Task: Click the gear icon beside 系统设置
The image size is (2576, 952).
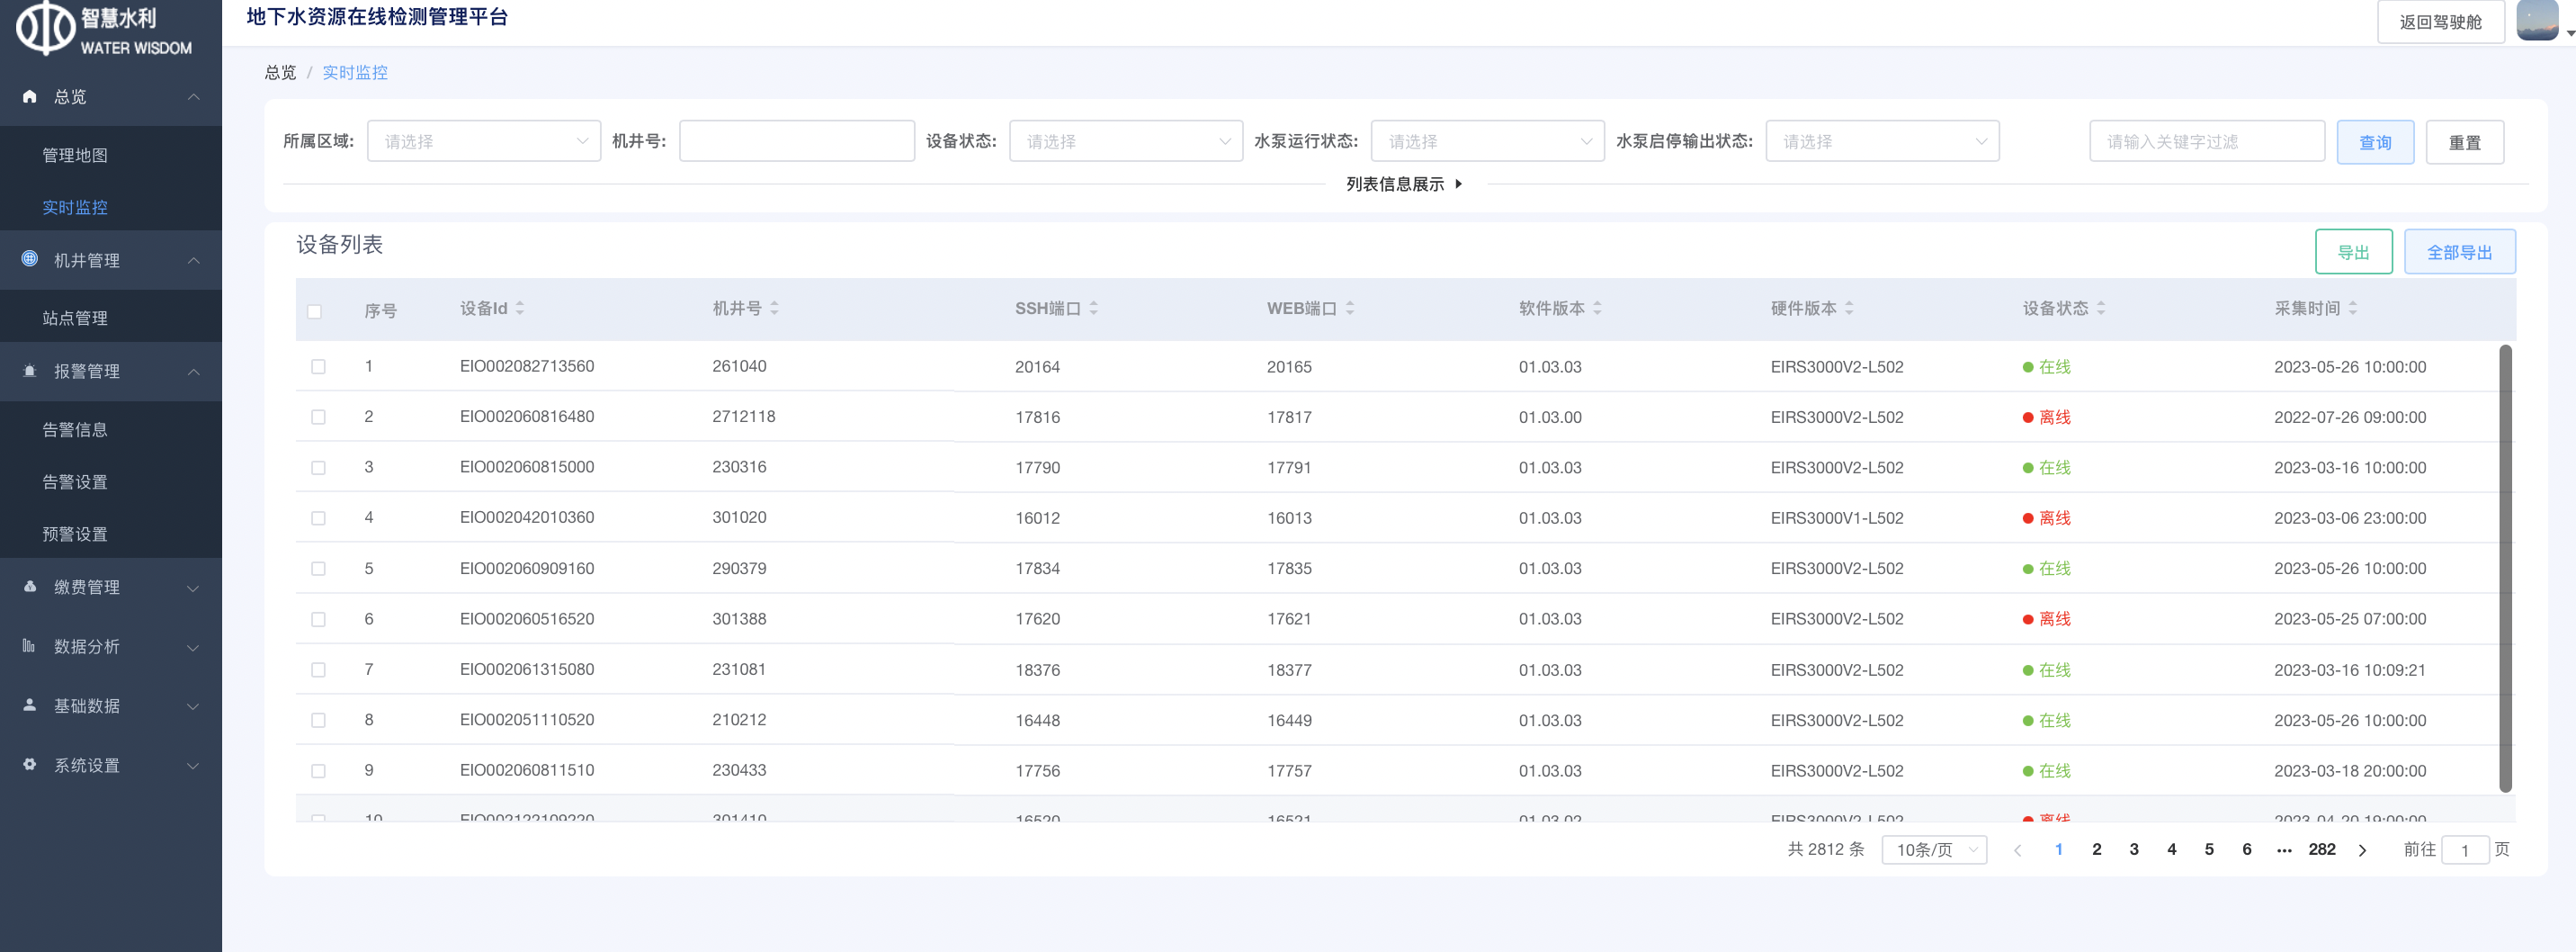Action: point(30,764)
